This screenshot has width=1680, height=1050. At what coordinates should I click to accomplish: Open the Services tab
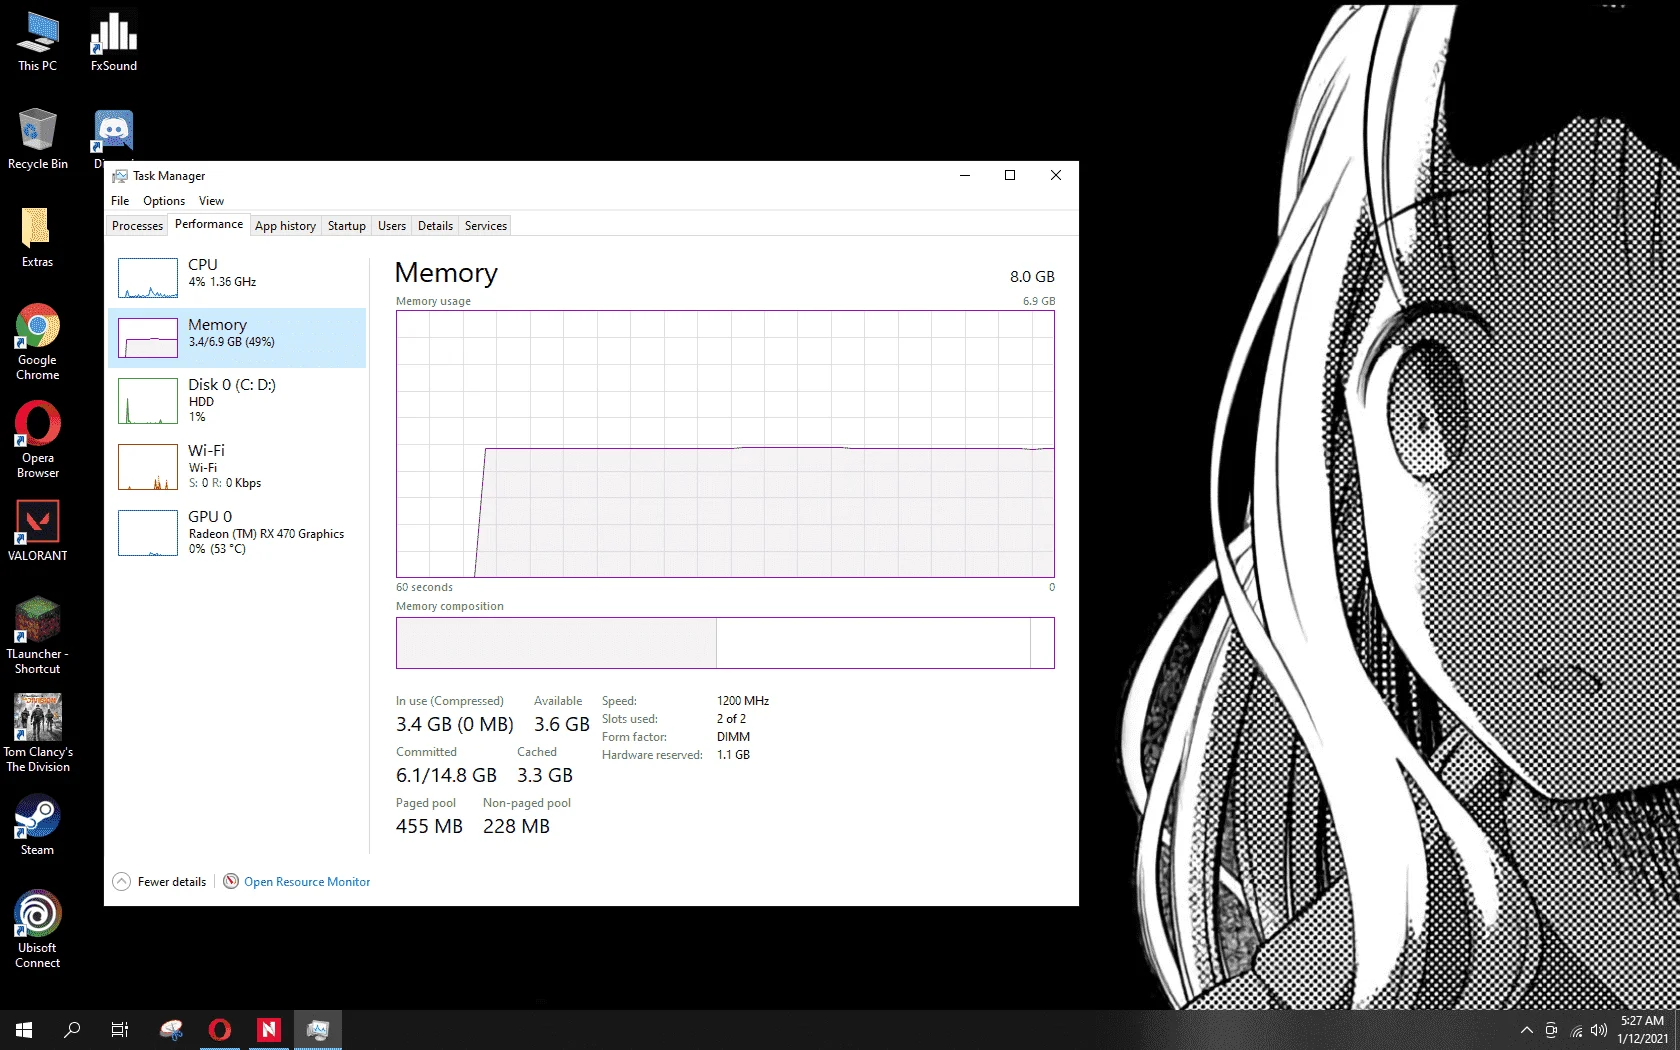coord(486,226)
